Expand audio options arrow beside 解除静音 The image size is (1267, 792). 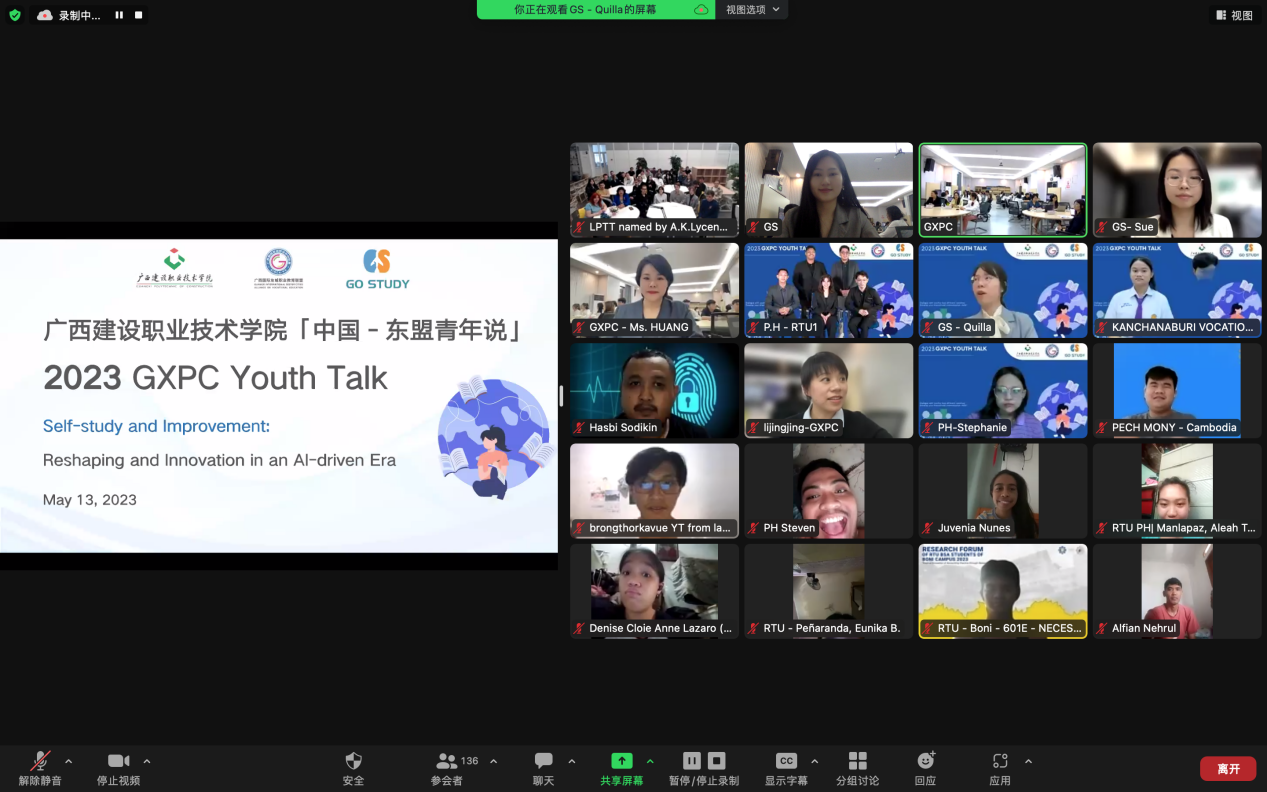[68, 761]
